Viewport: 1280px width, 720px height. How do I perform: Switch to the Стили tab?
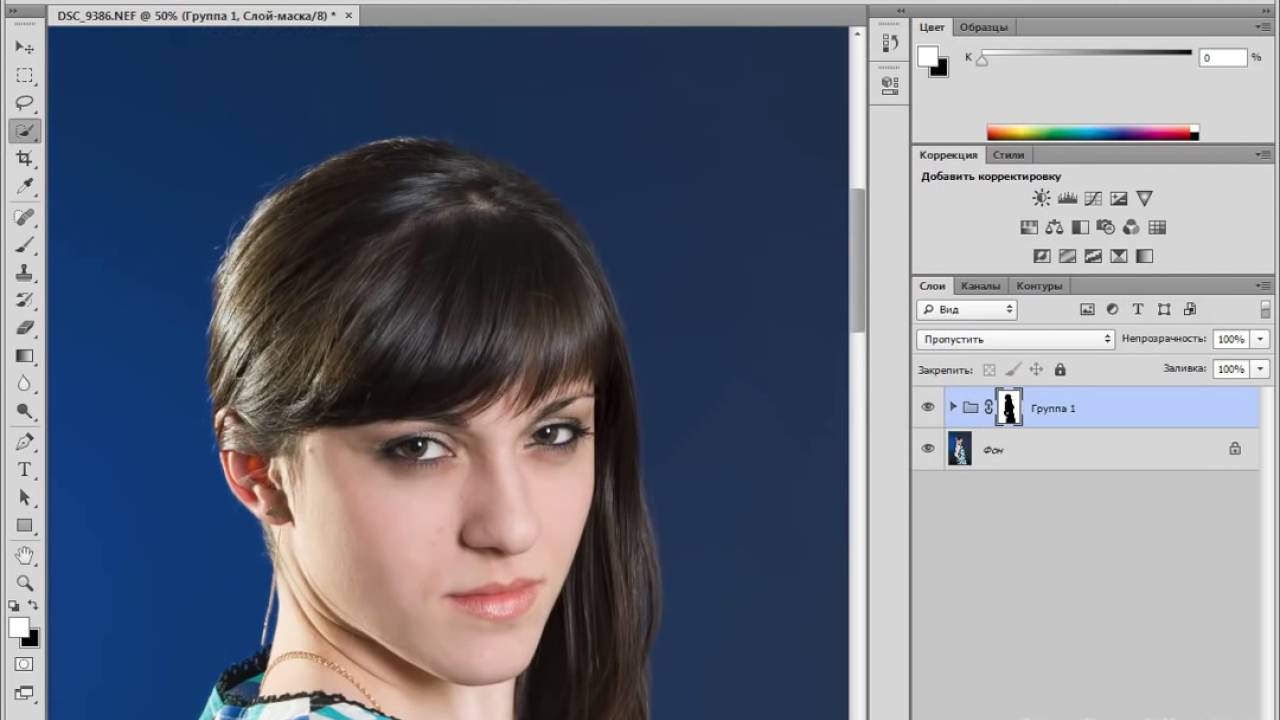[1009, 155]
